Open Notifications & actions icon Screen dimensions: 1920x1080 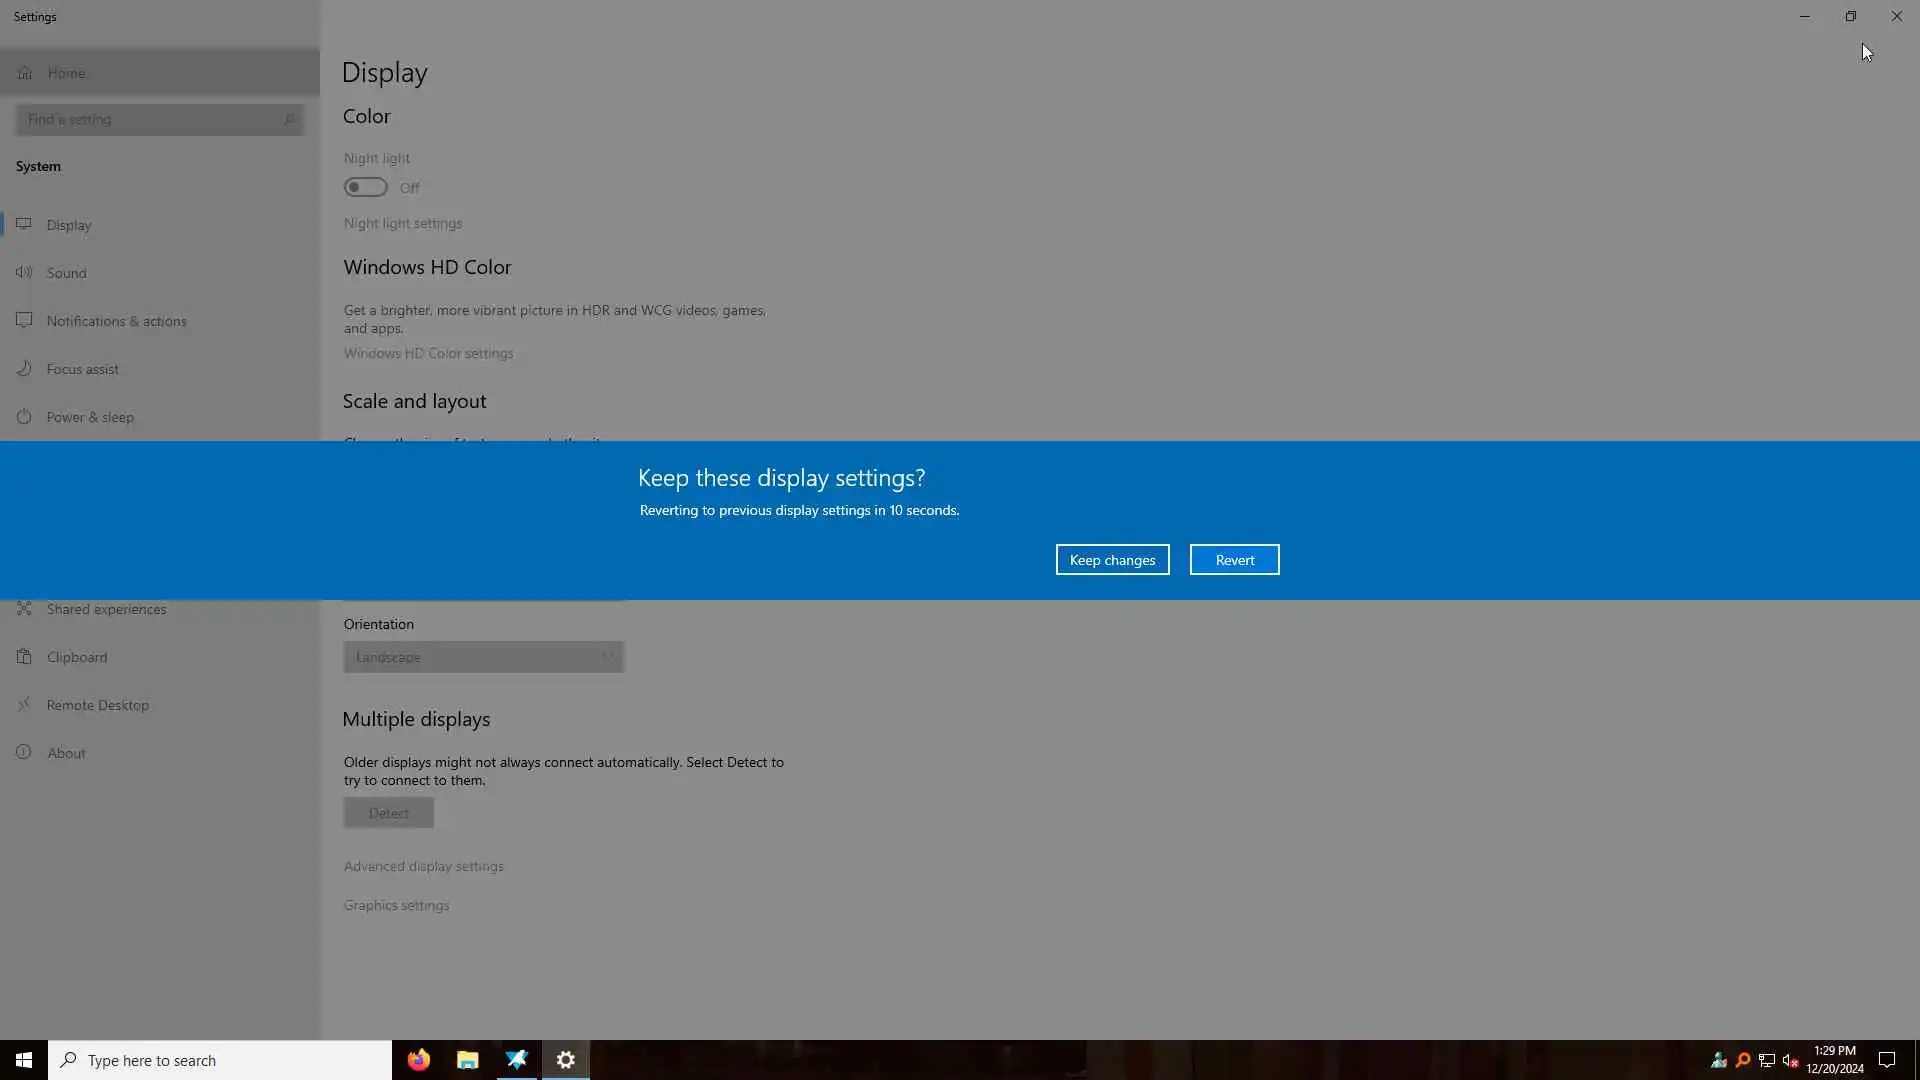(24, 320)
